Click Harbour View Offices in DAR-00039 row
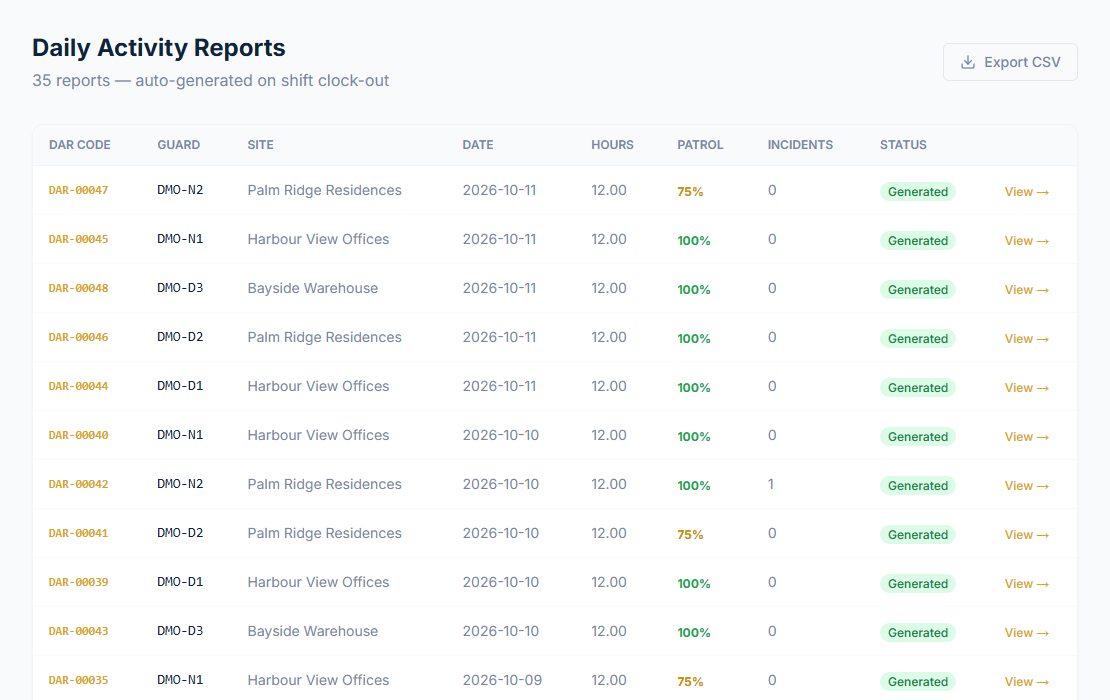The width and height of the screenshot is (1110, 700). tap(318, 582)
